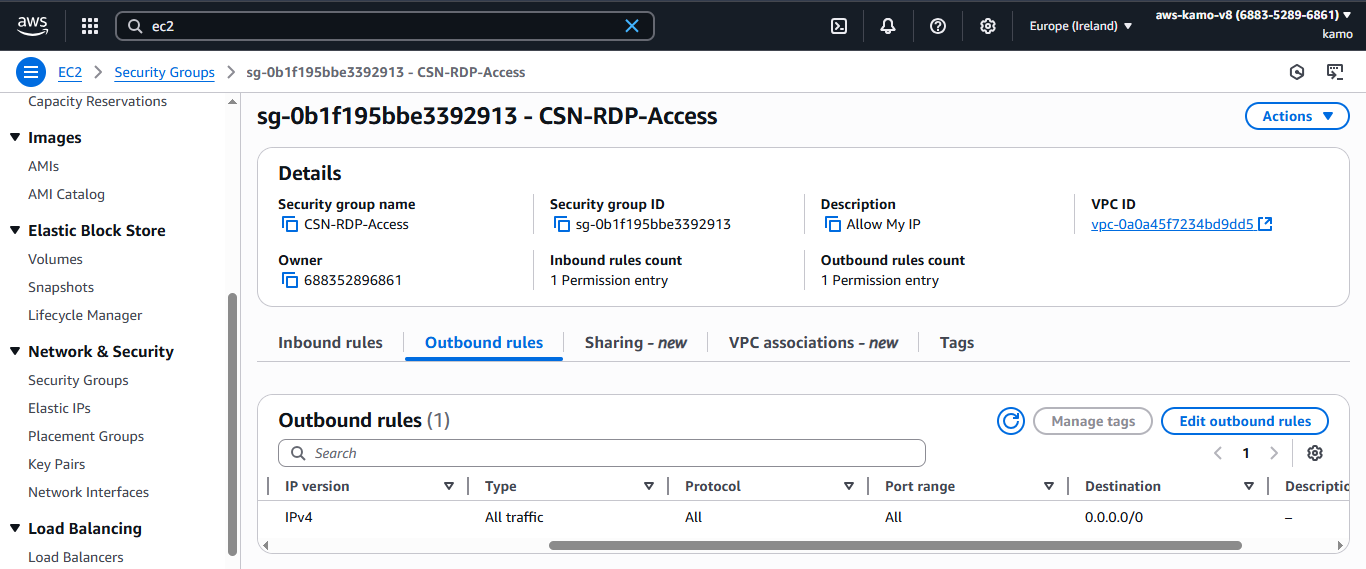The width and height of the screenshot is (1366, 569).
Task: Click the hexagon clock icon below top bar
Action: click(x=1297, y=72)
